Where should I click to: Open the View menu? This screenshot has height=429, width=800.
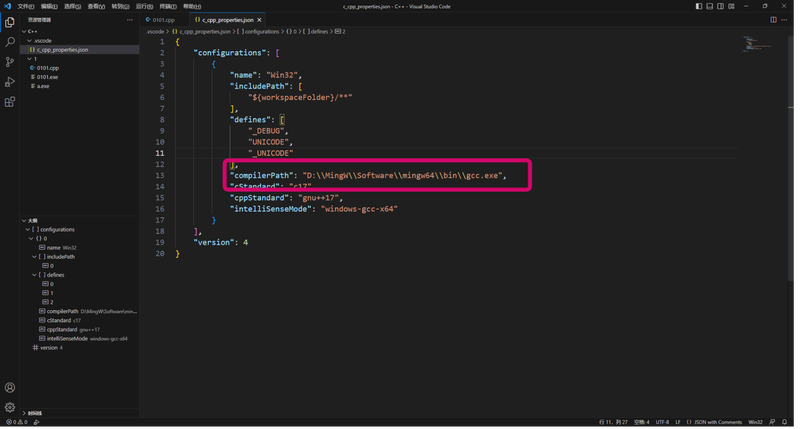click(96, 6)
